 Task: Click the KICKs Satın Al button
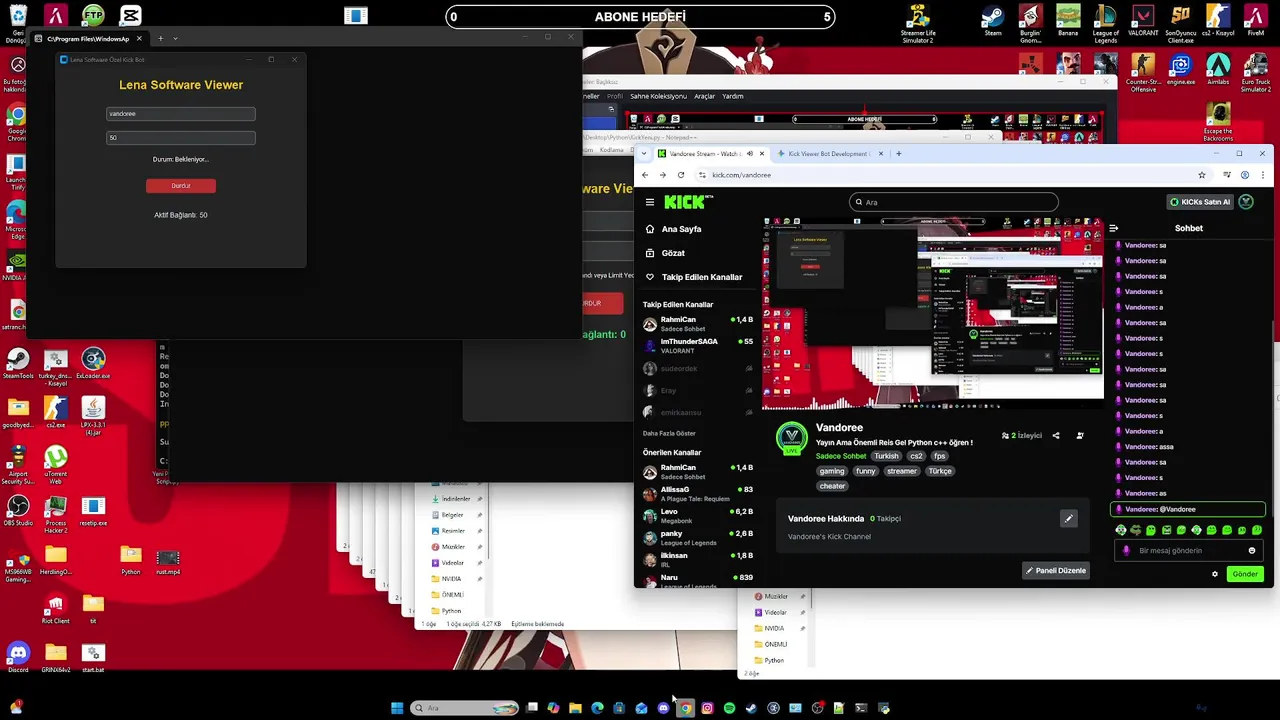click(1200, 202)
